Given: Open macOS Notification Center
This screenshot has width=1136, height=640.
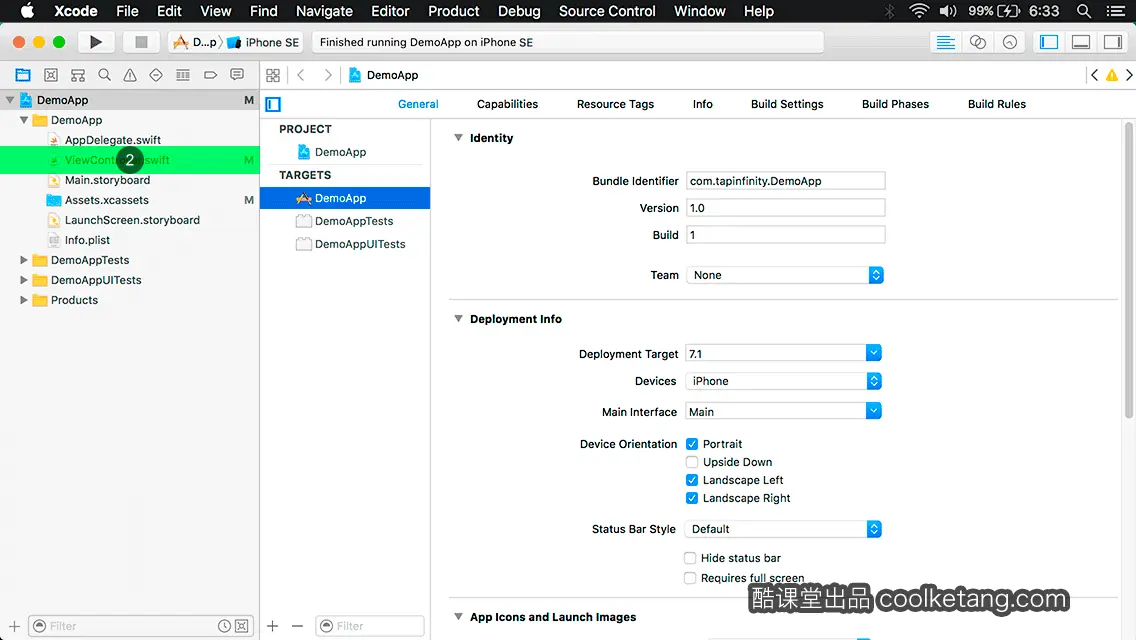Looking at the screenshot, I should (1116, 11).
